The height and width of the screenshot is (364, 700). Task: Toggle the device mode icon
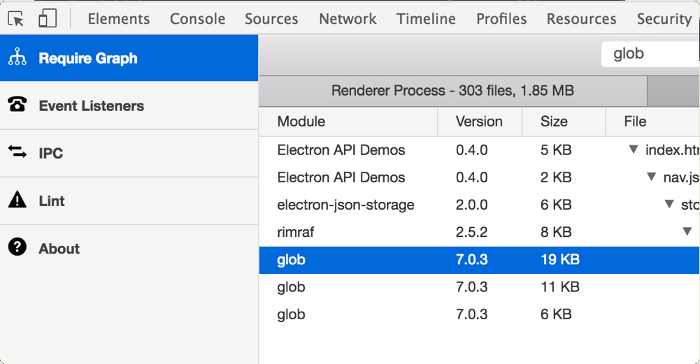(47, 18)
